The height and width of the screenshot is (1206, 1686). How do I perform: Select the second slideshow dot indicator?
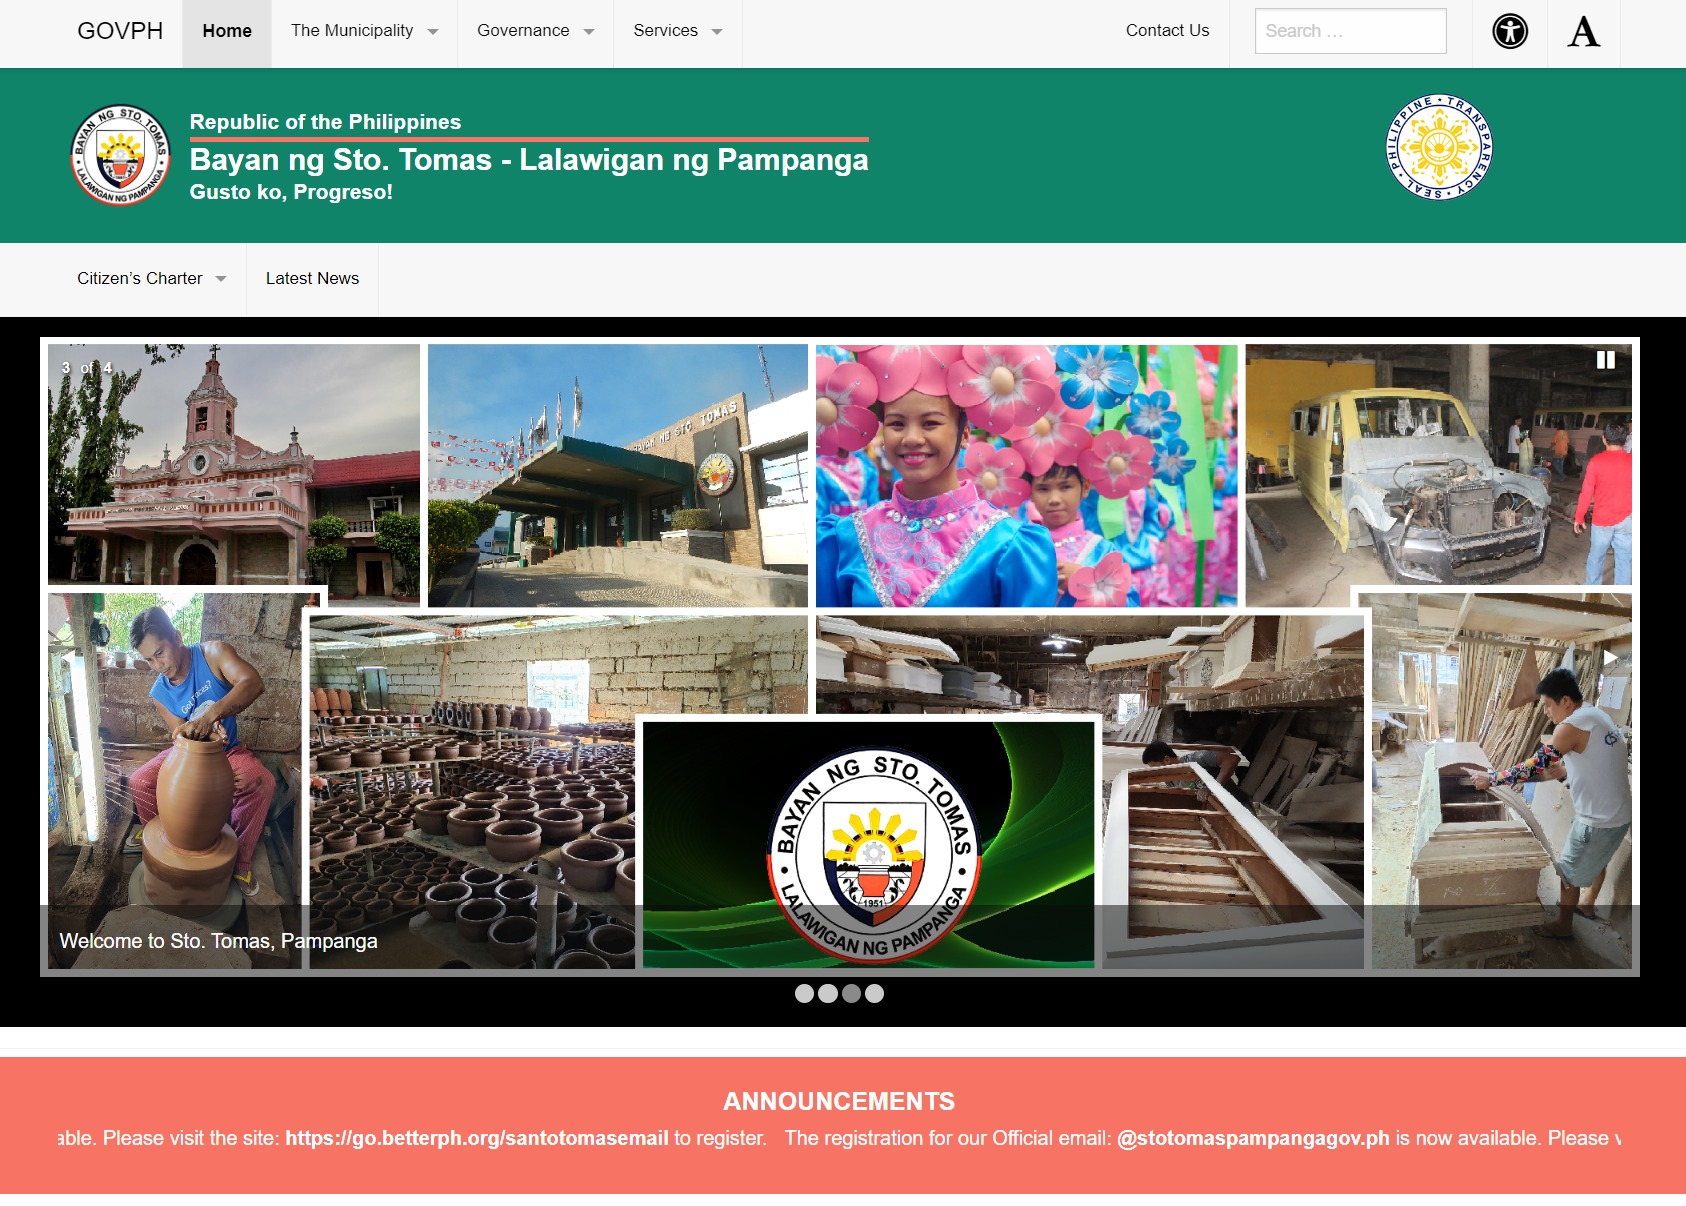828,993
